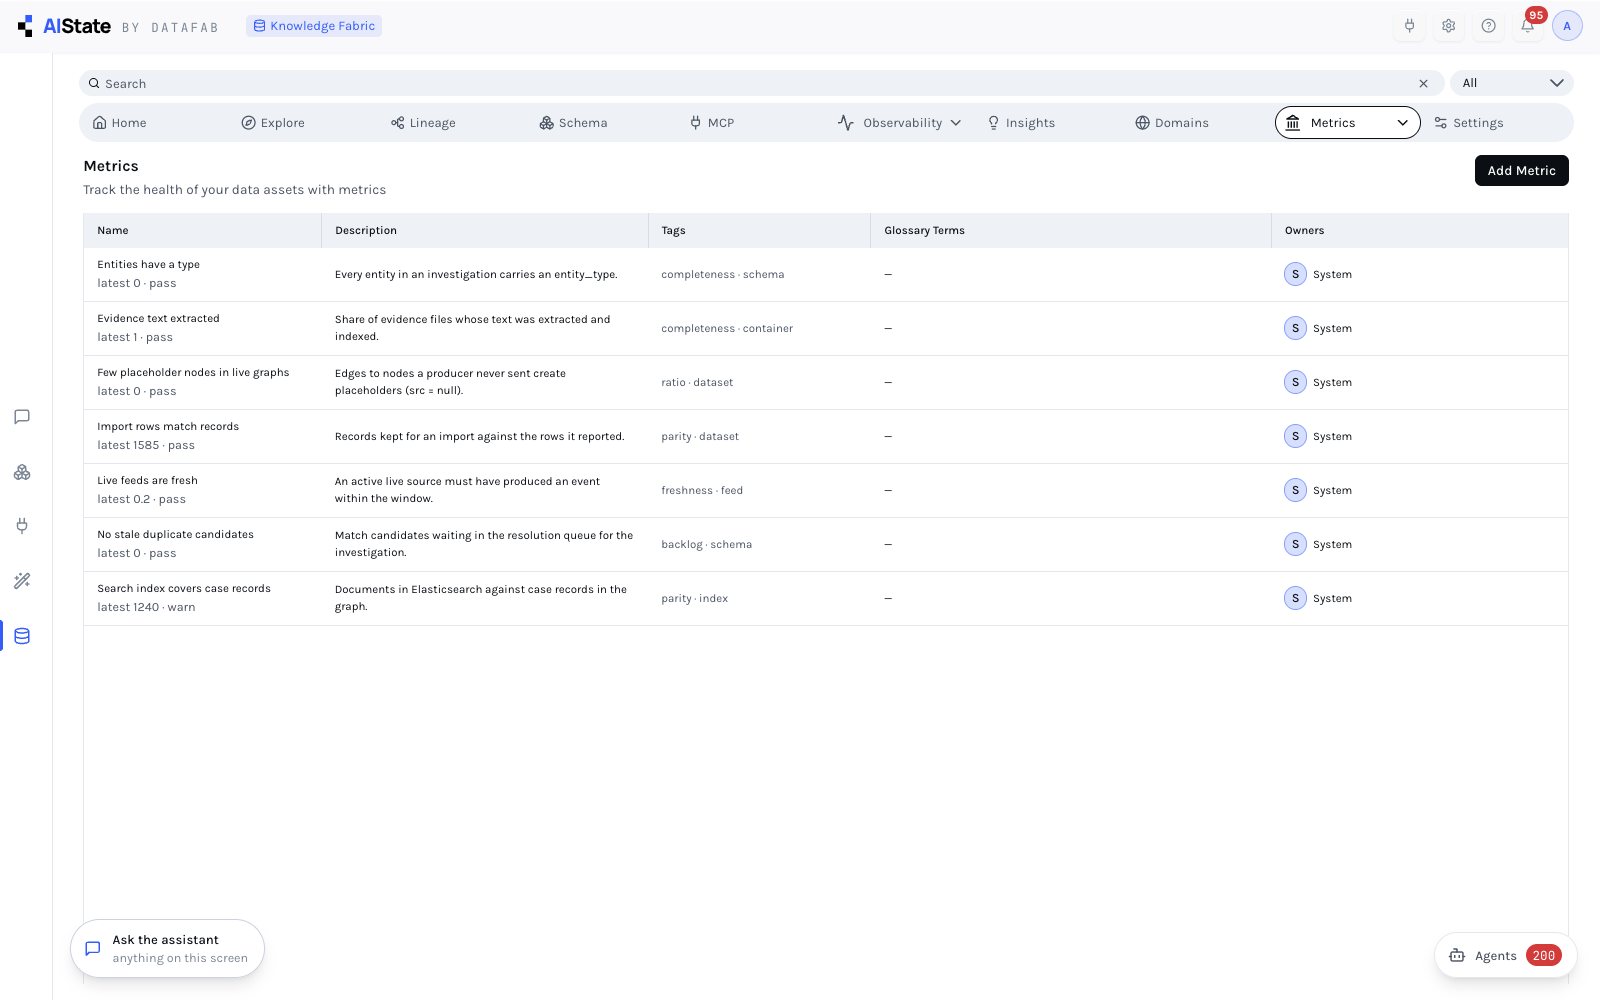Select the MCP tab
Screen dimensions: 1600x1000
pyautogui.click(x=712, y=123)
